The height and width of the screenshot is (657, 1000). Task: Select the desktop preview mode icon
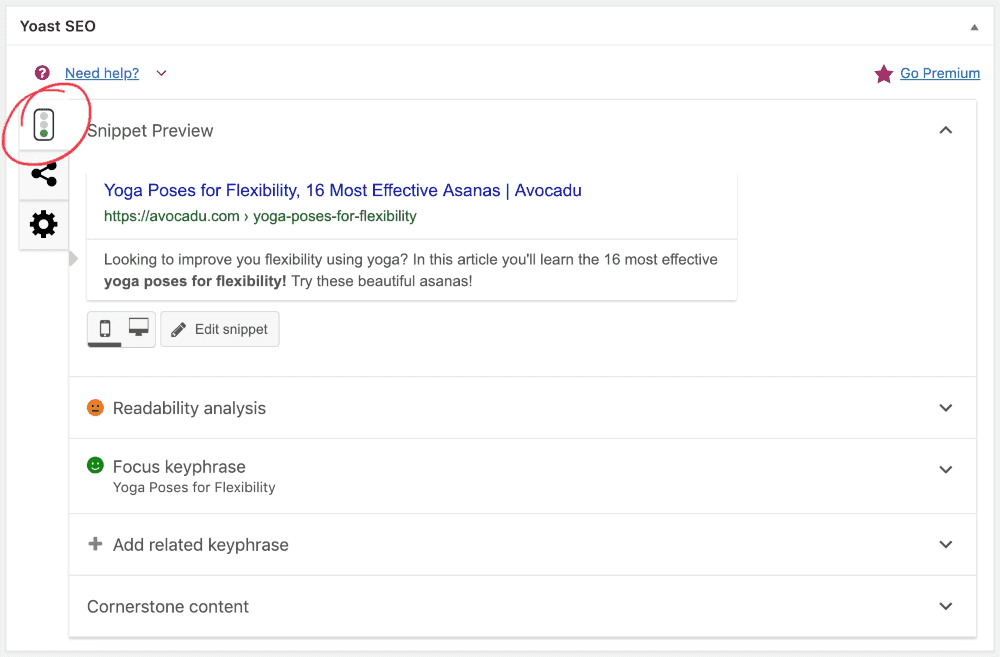[138, 327]
